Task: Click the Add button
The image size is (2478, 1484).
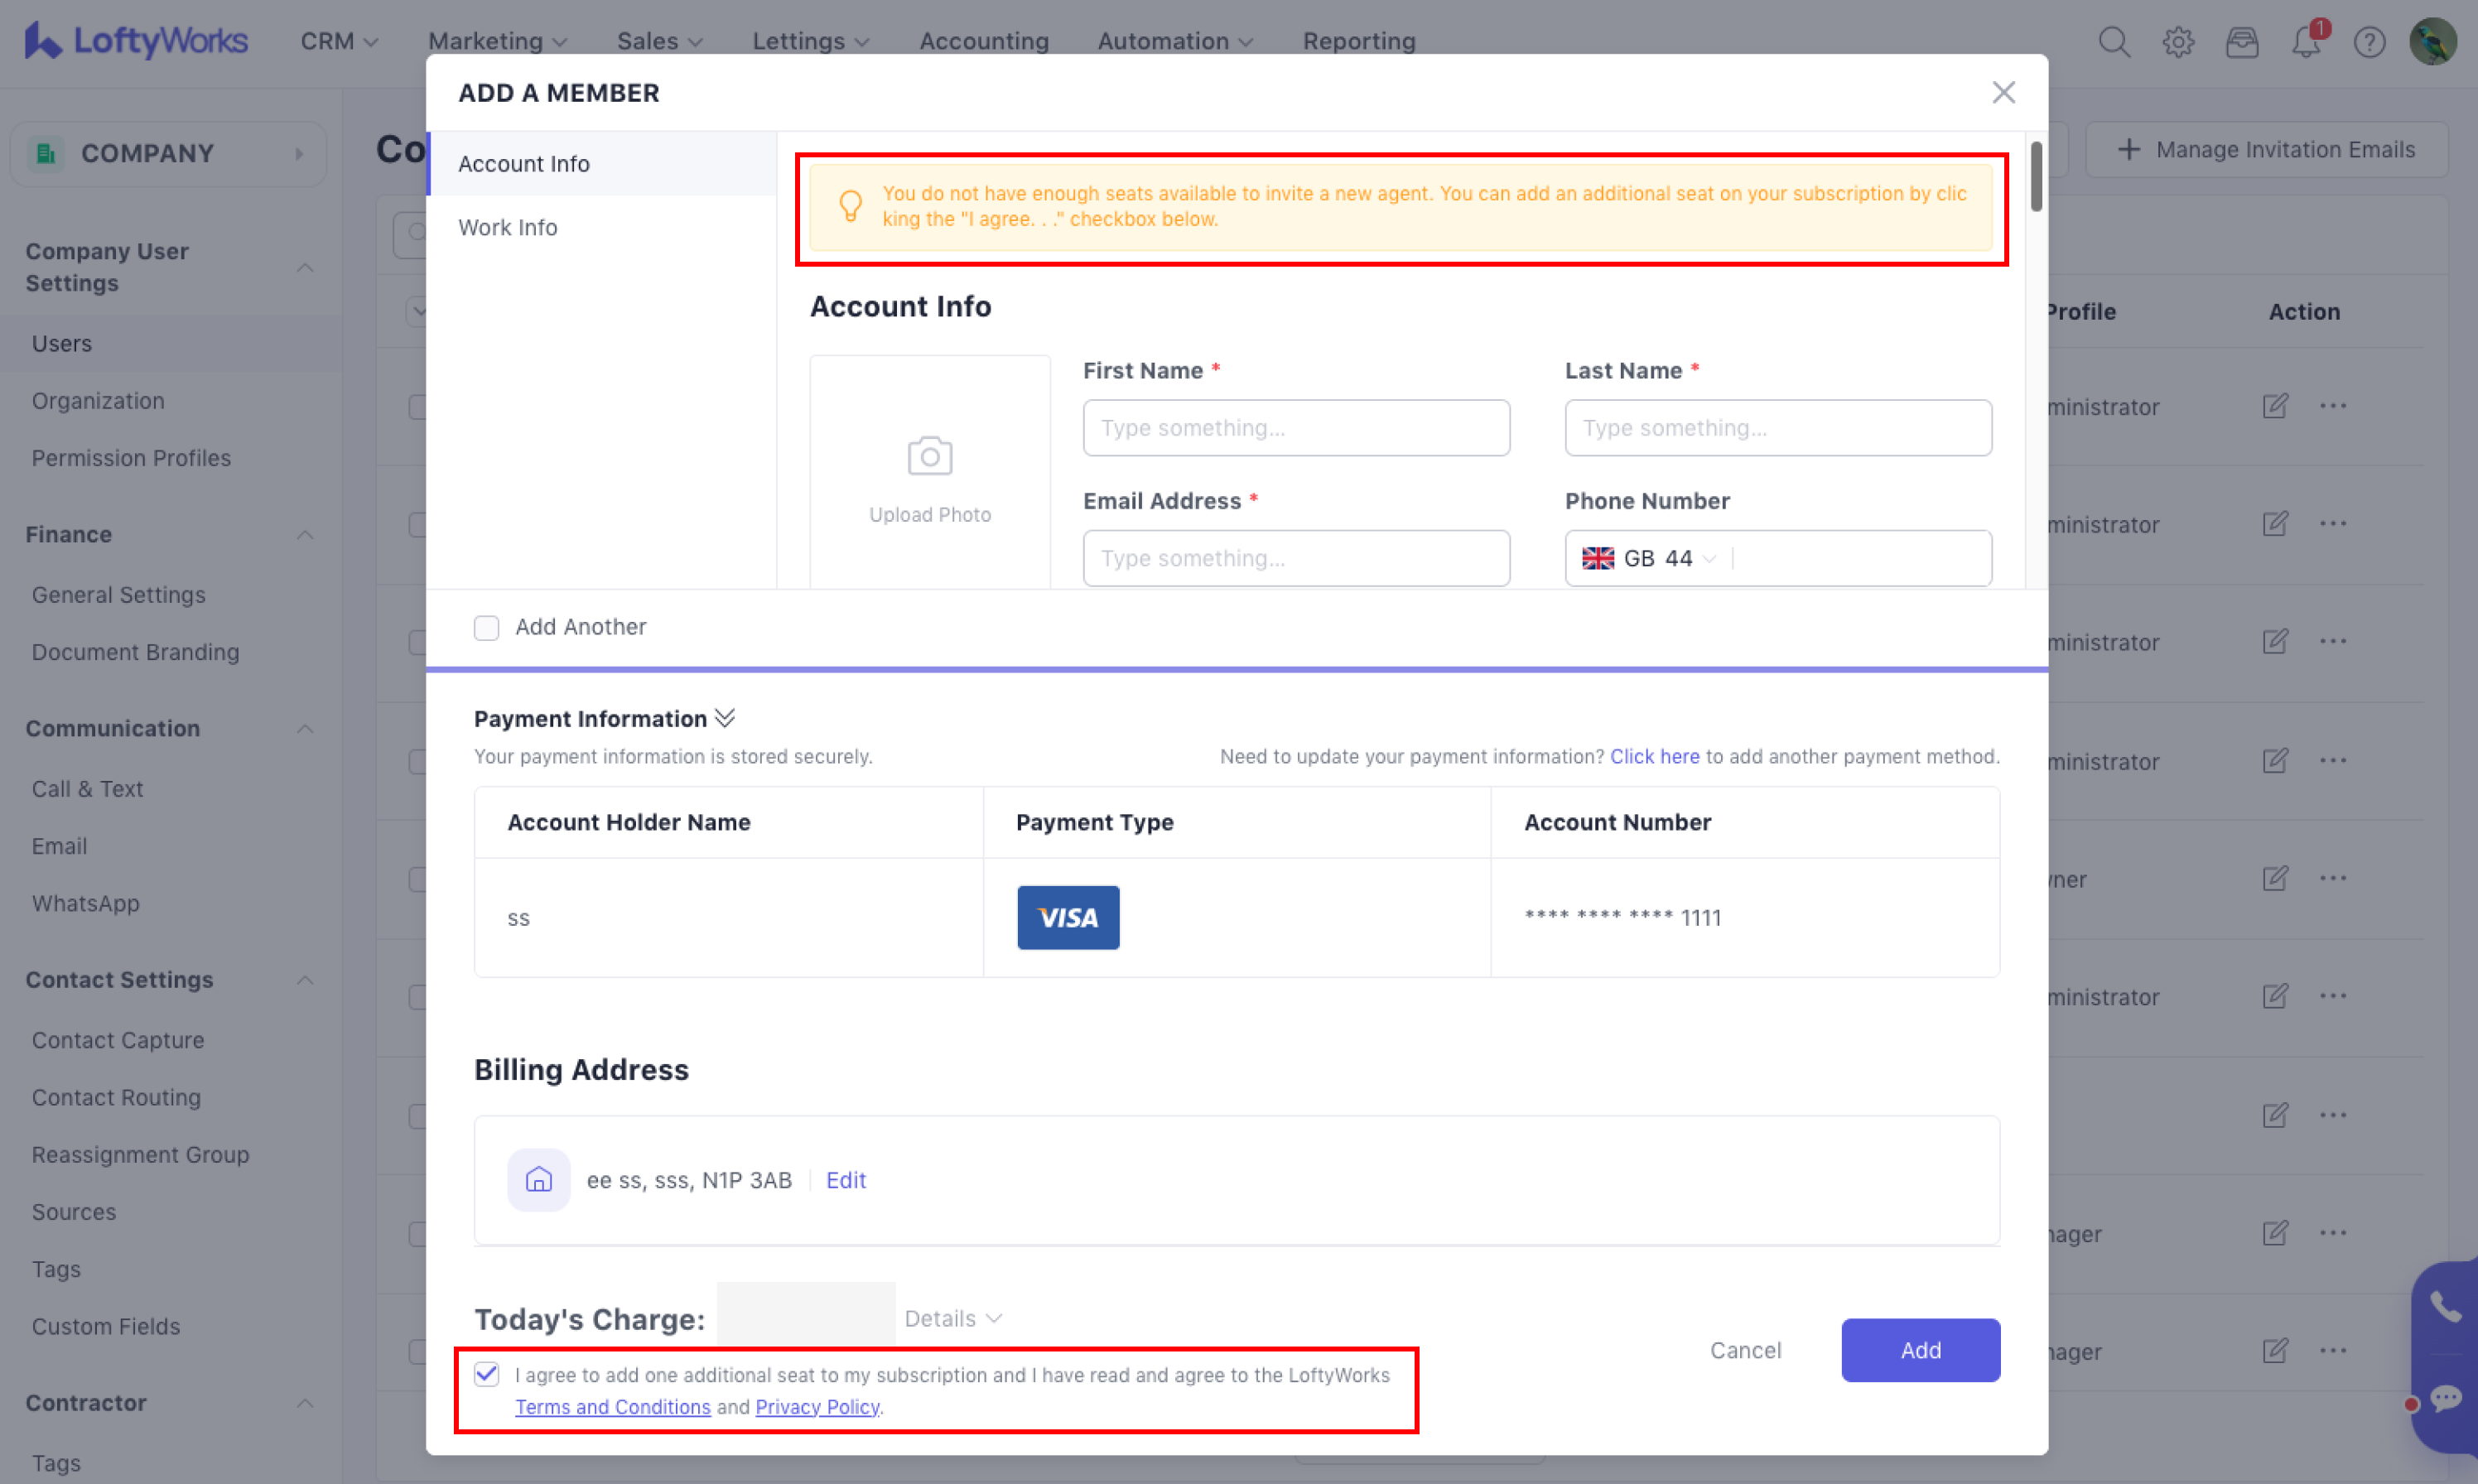Action: point(1919,1349)
